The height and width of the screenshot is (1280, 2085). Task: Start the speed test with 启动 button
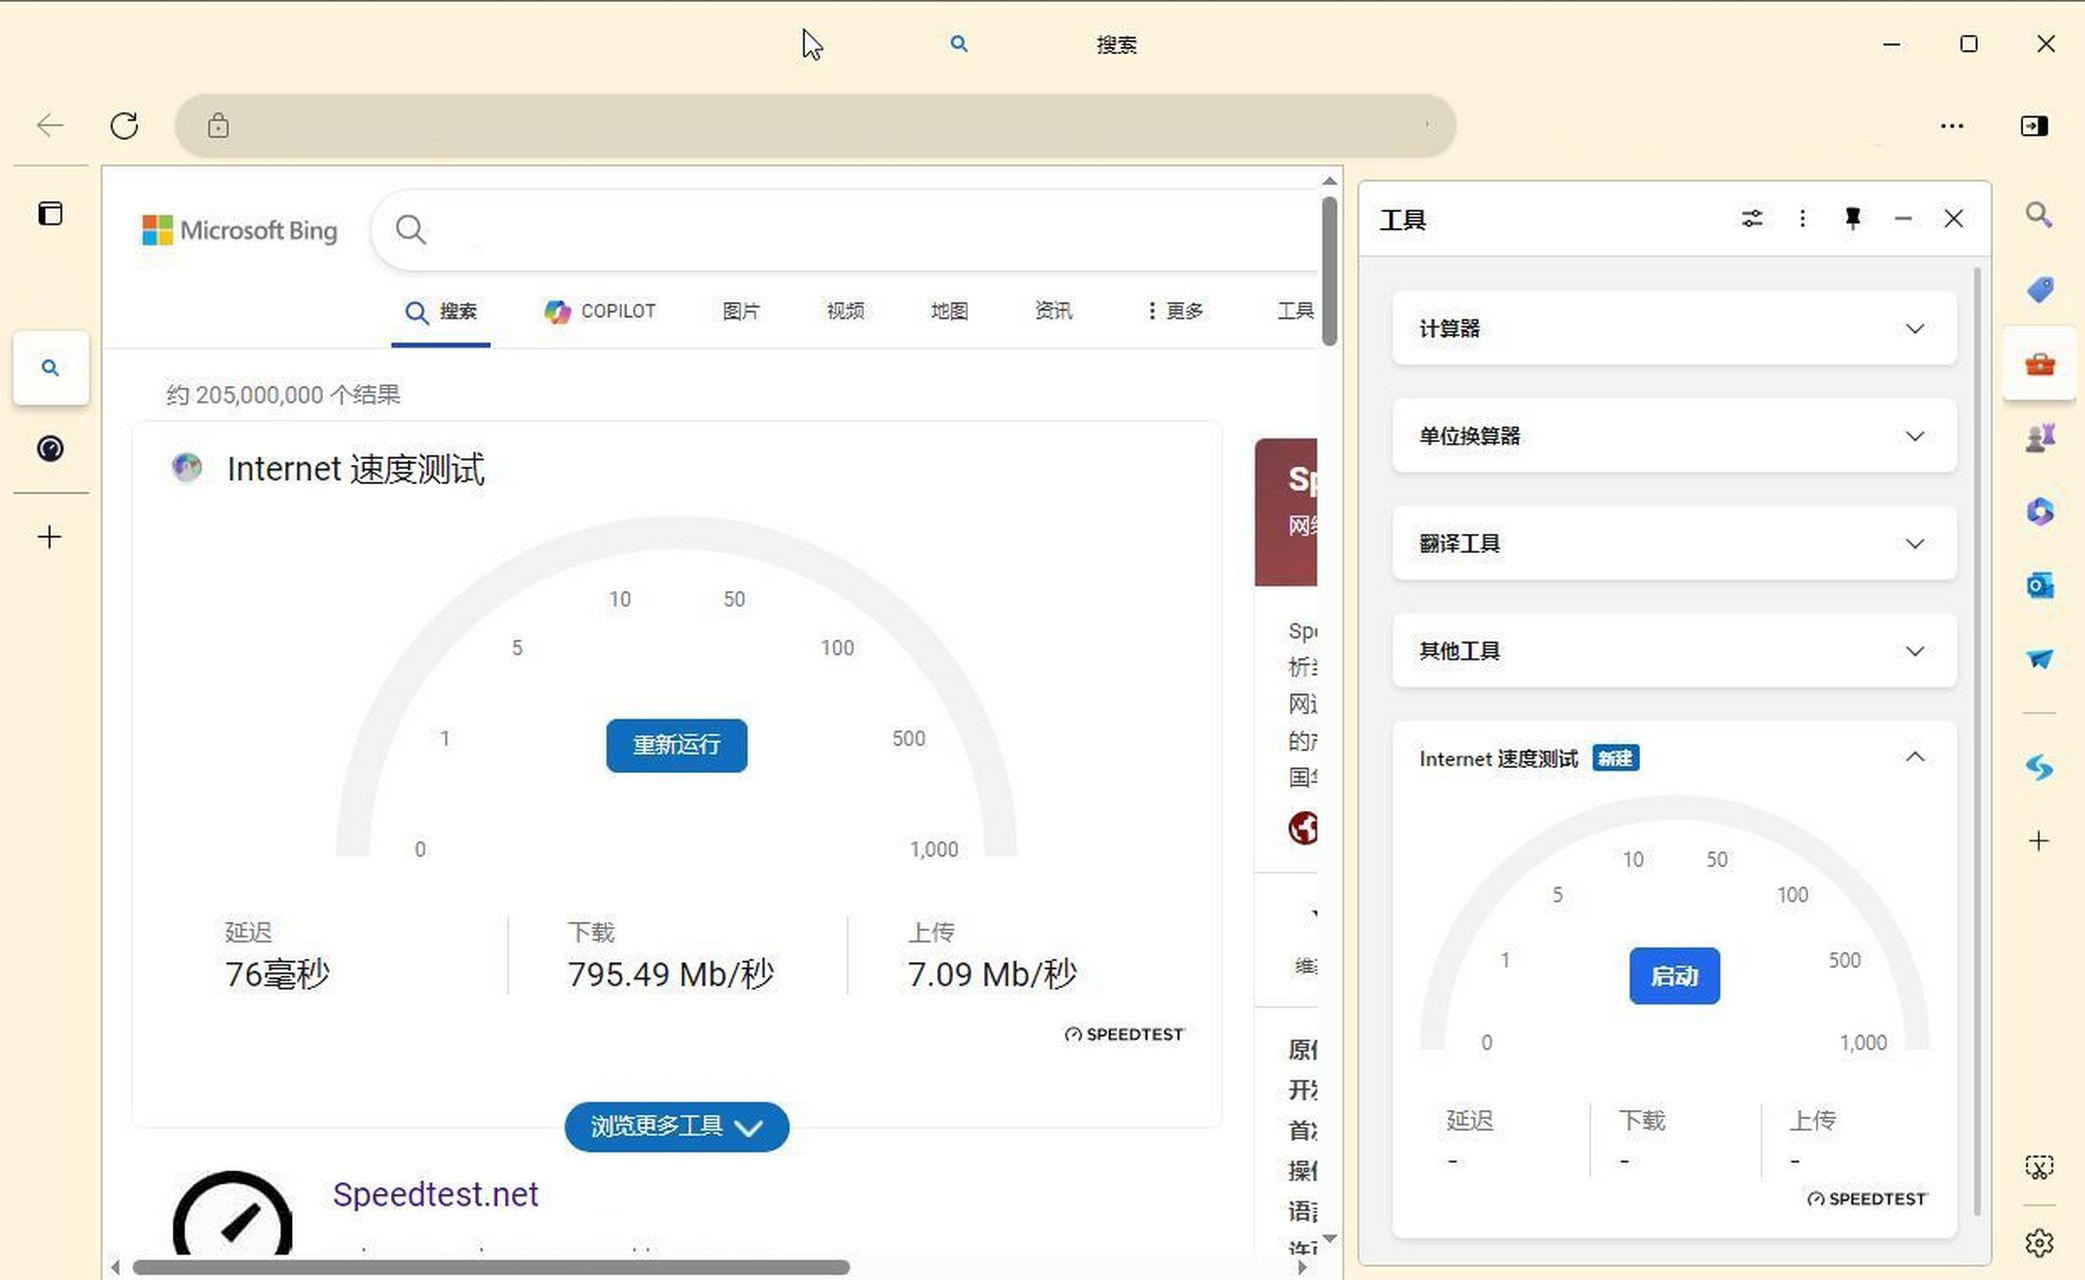pos(1674,975)
